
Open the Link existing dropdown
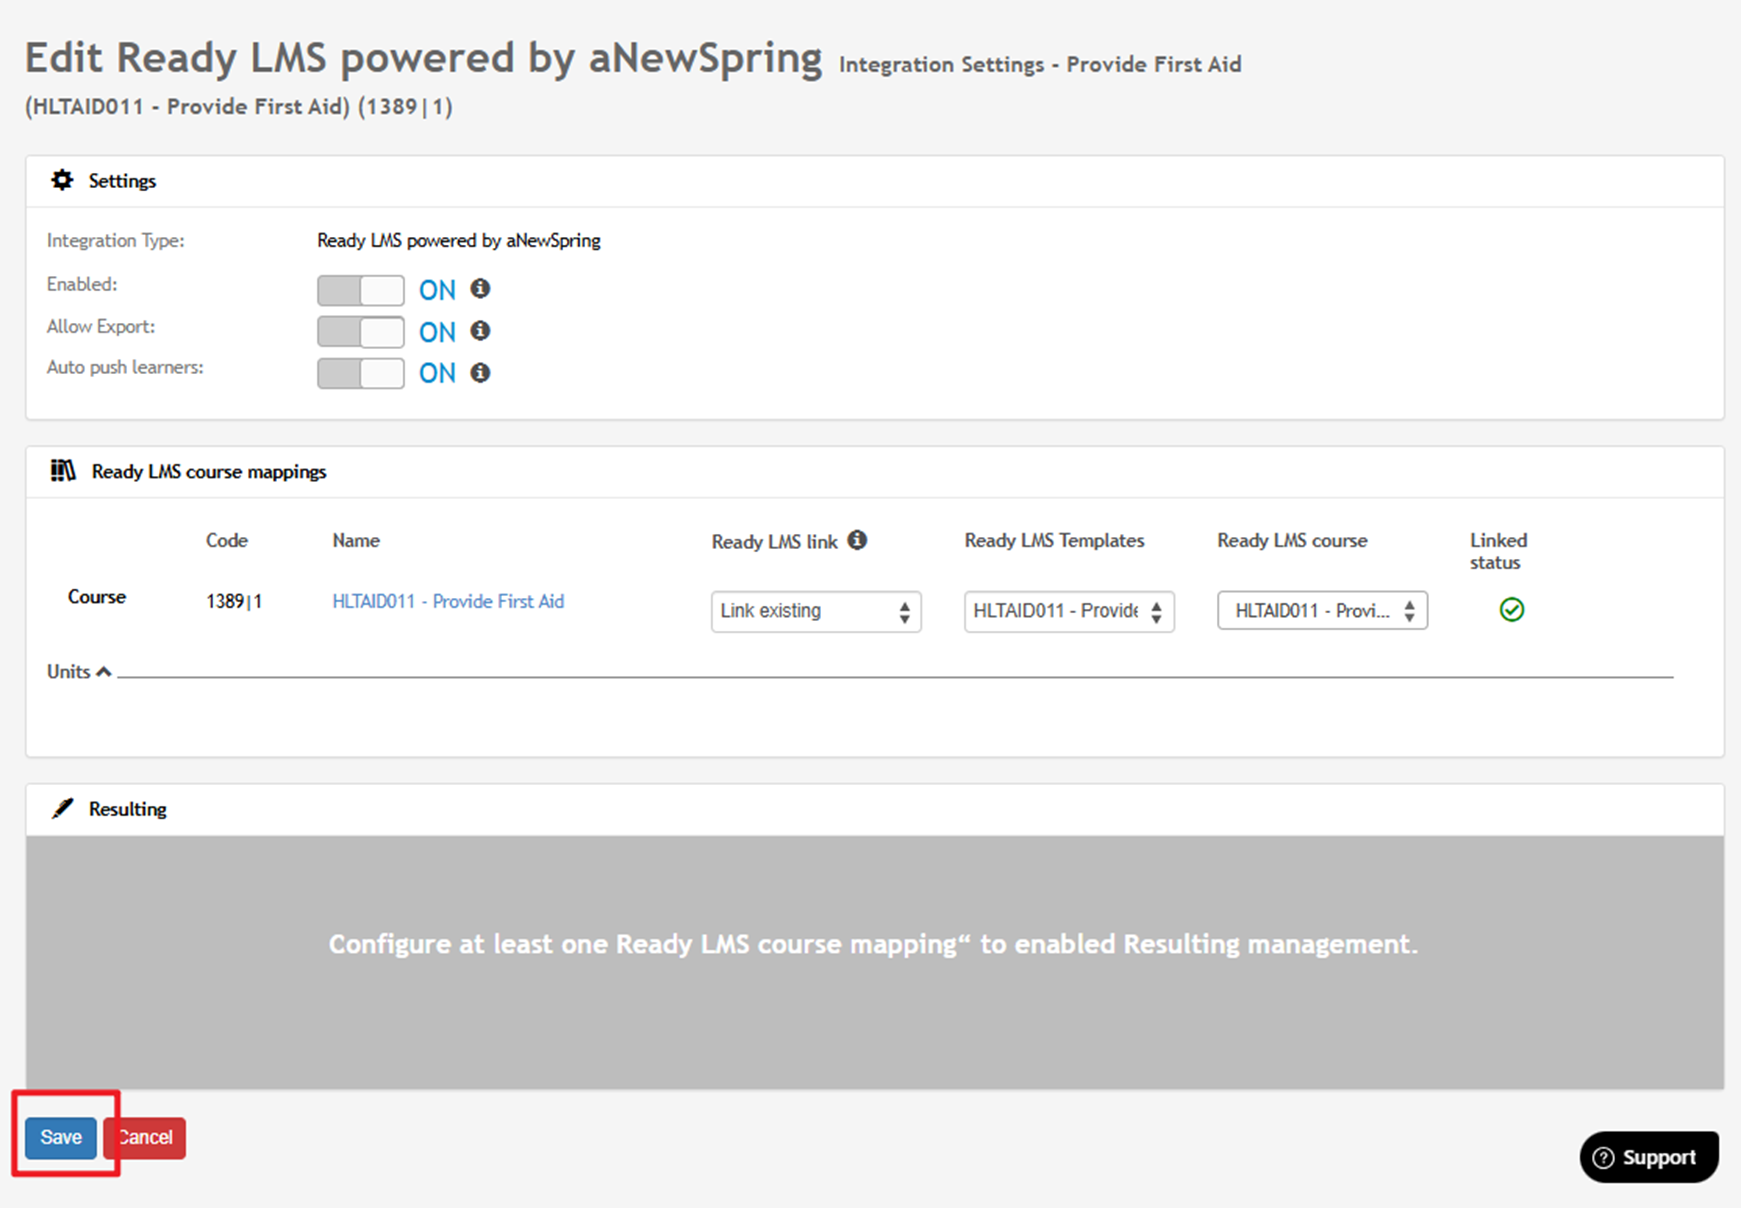click(816, 611)
